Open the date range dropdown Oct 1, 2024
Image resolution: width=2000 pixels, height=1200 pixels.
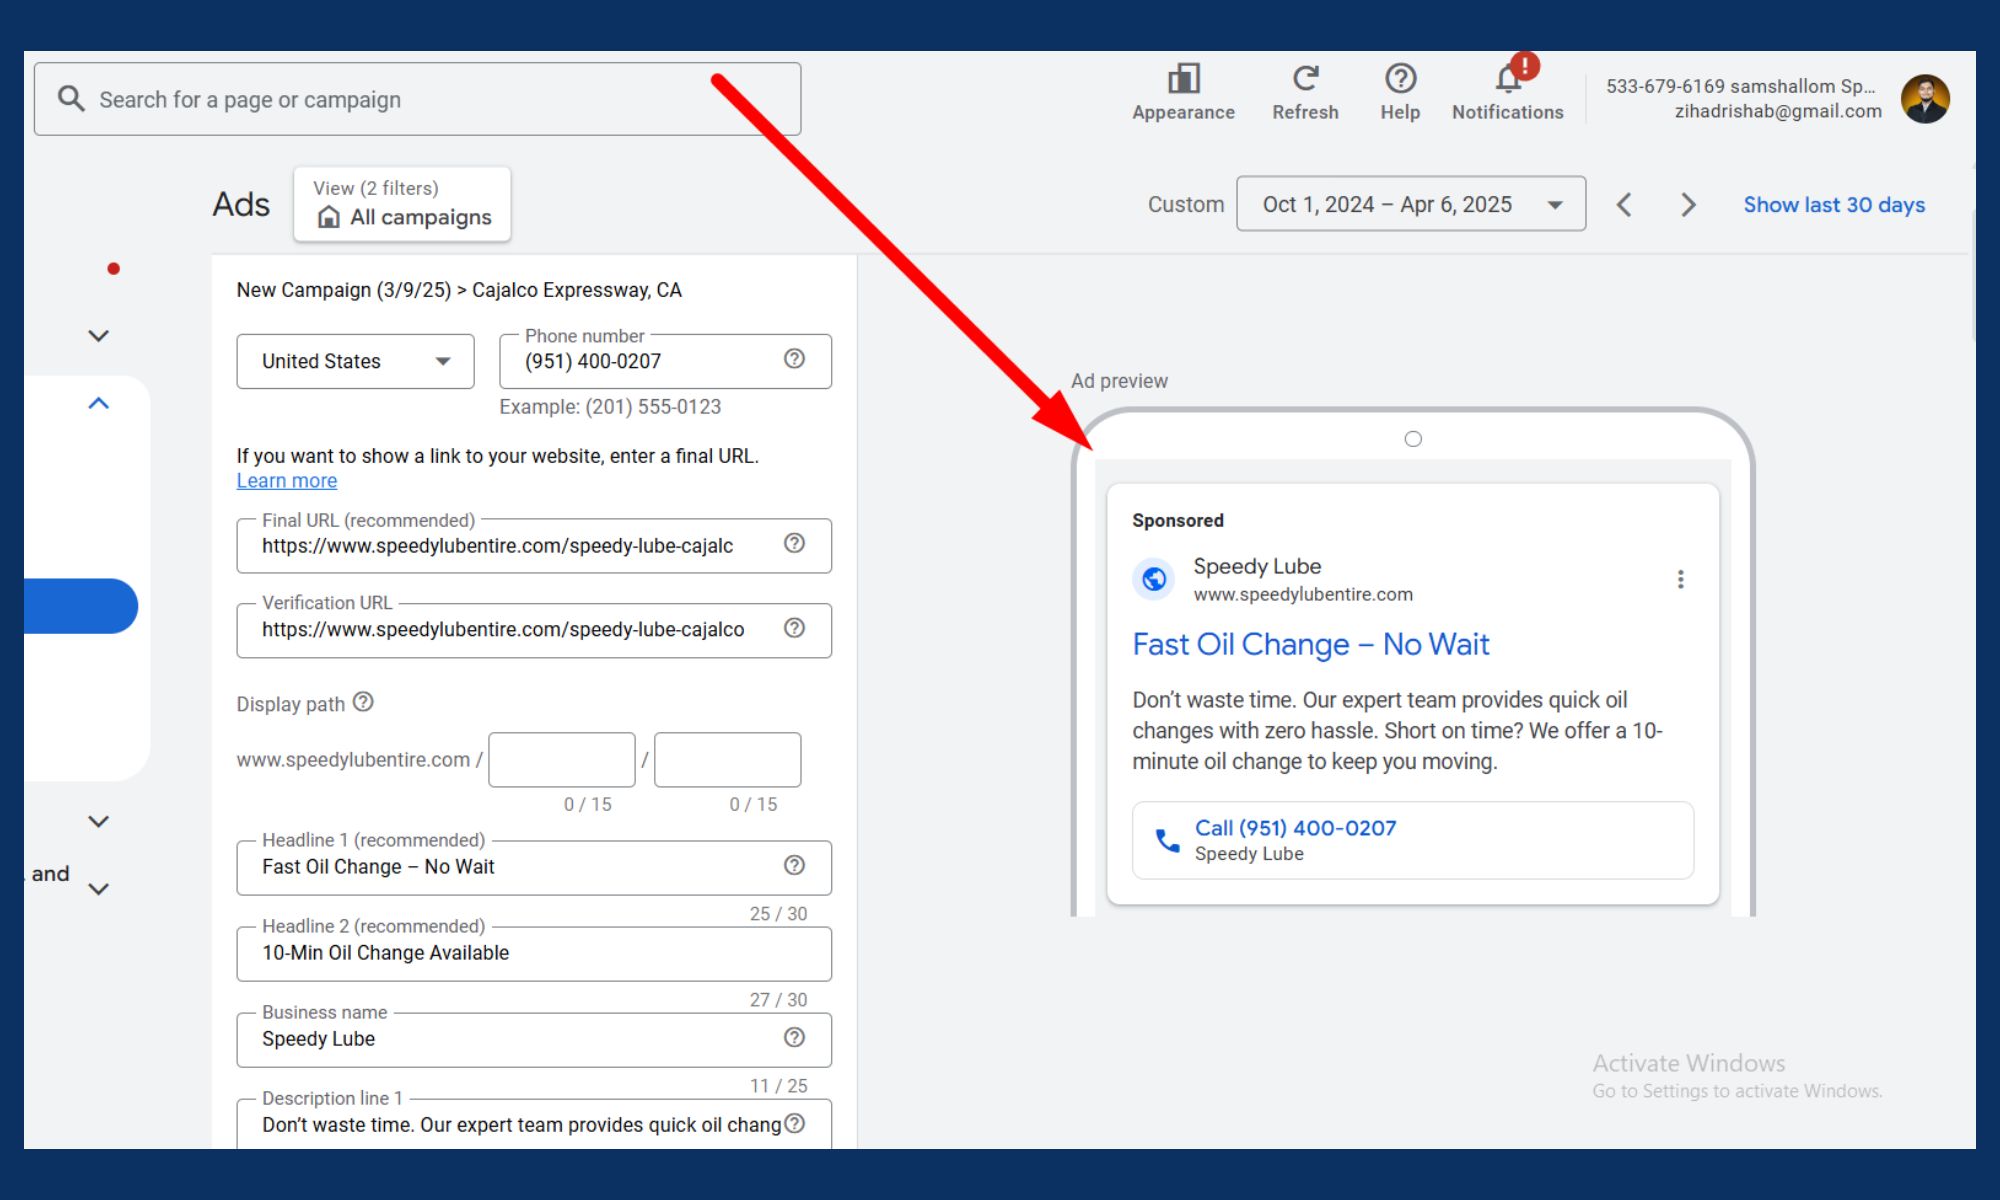tap(1411, 204)
